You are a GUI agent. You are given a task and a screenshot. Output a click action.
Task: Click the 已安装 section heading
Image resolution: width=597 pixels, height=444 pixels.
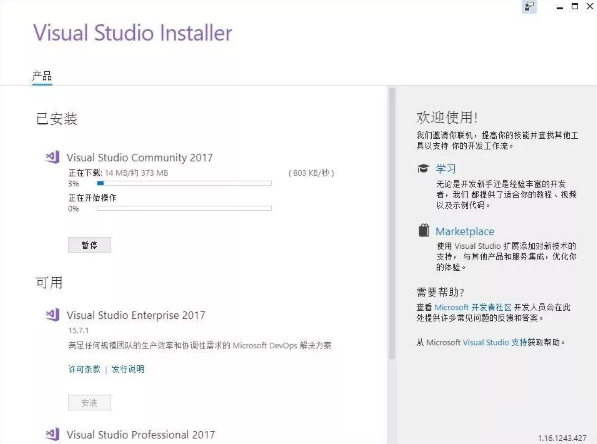pyautogui.click(x=57, y=119)
